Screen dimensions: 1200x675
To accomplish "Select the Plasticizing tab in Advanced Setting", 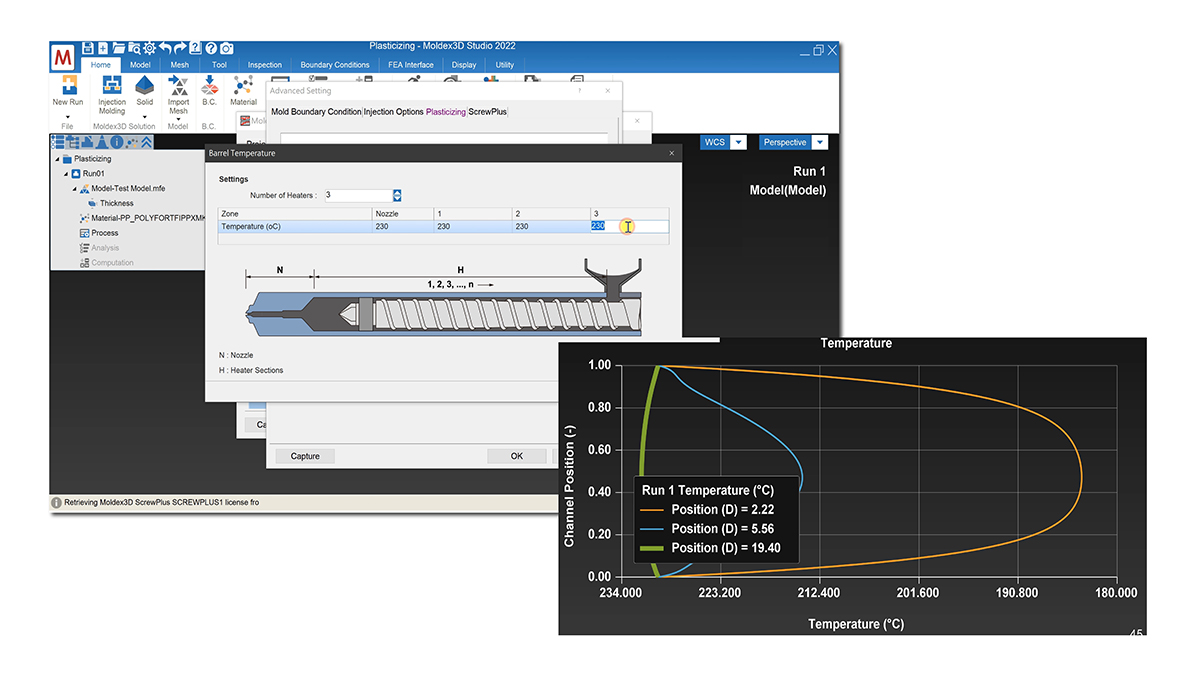I will coord(446,112).
